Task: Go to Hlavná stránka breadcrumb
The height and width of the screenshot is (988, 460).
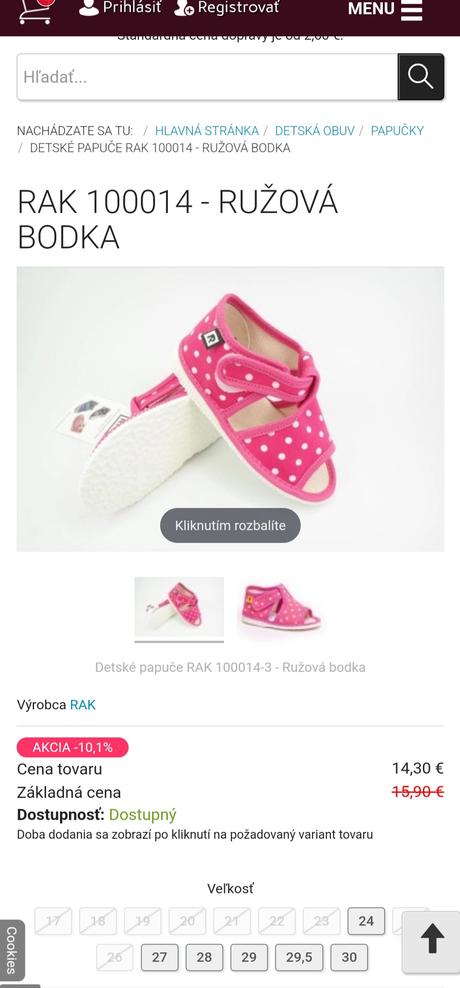Action: 207,130
